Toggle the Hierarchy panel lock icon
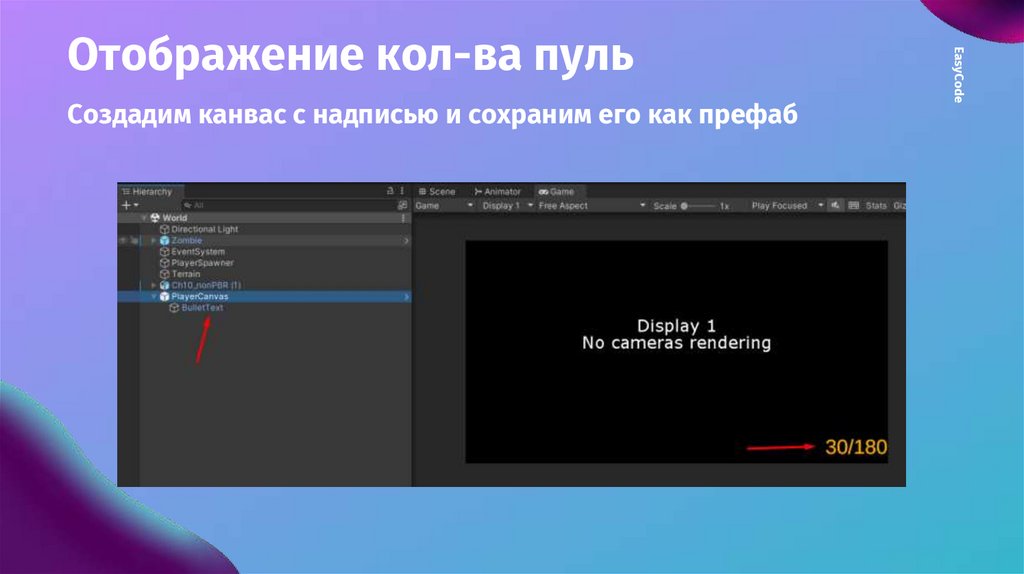 click(x=391, y=191)
